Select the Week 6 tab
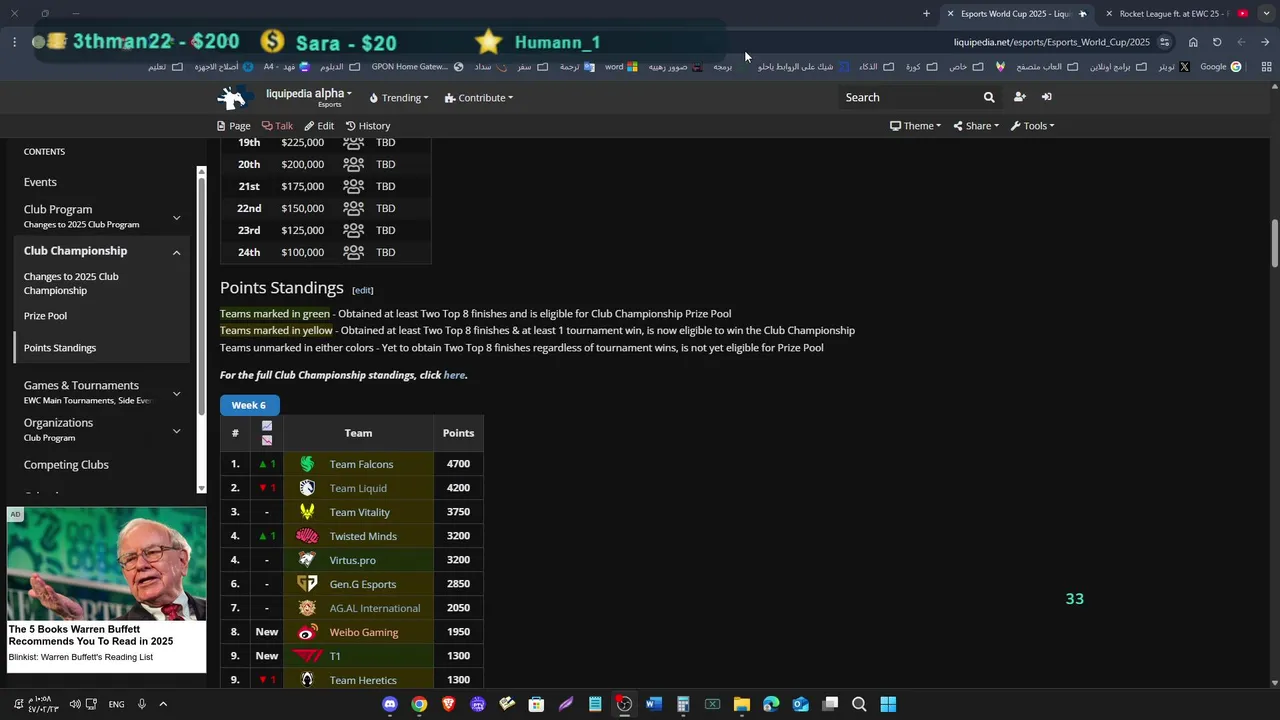 (x=249, y=405)
